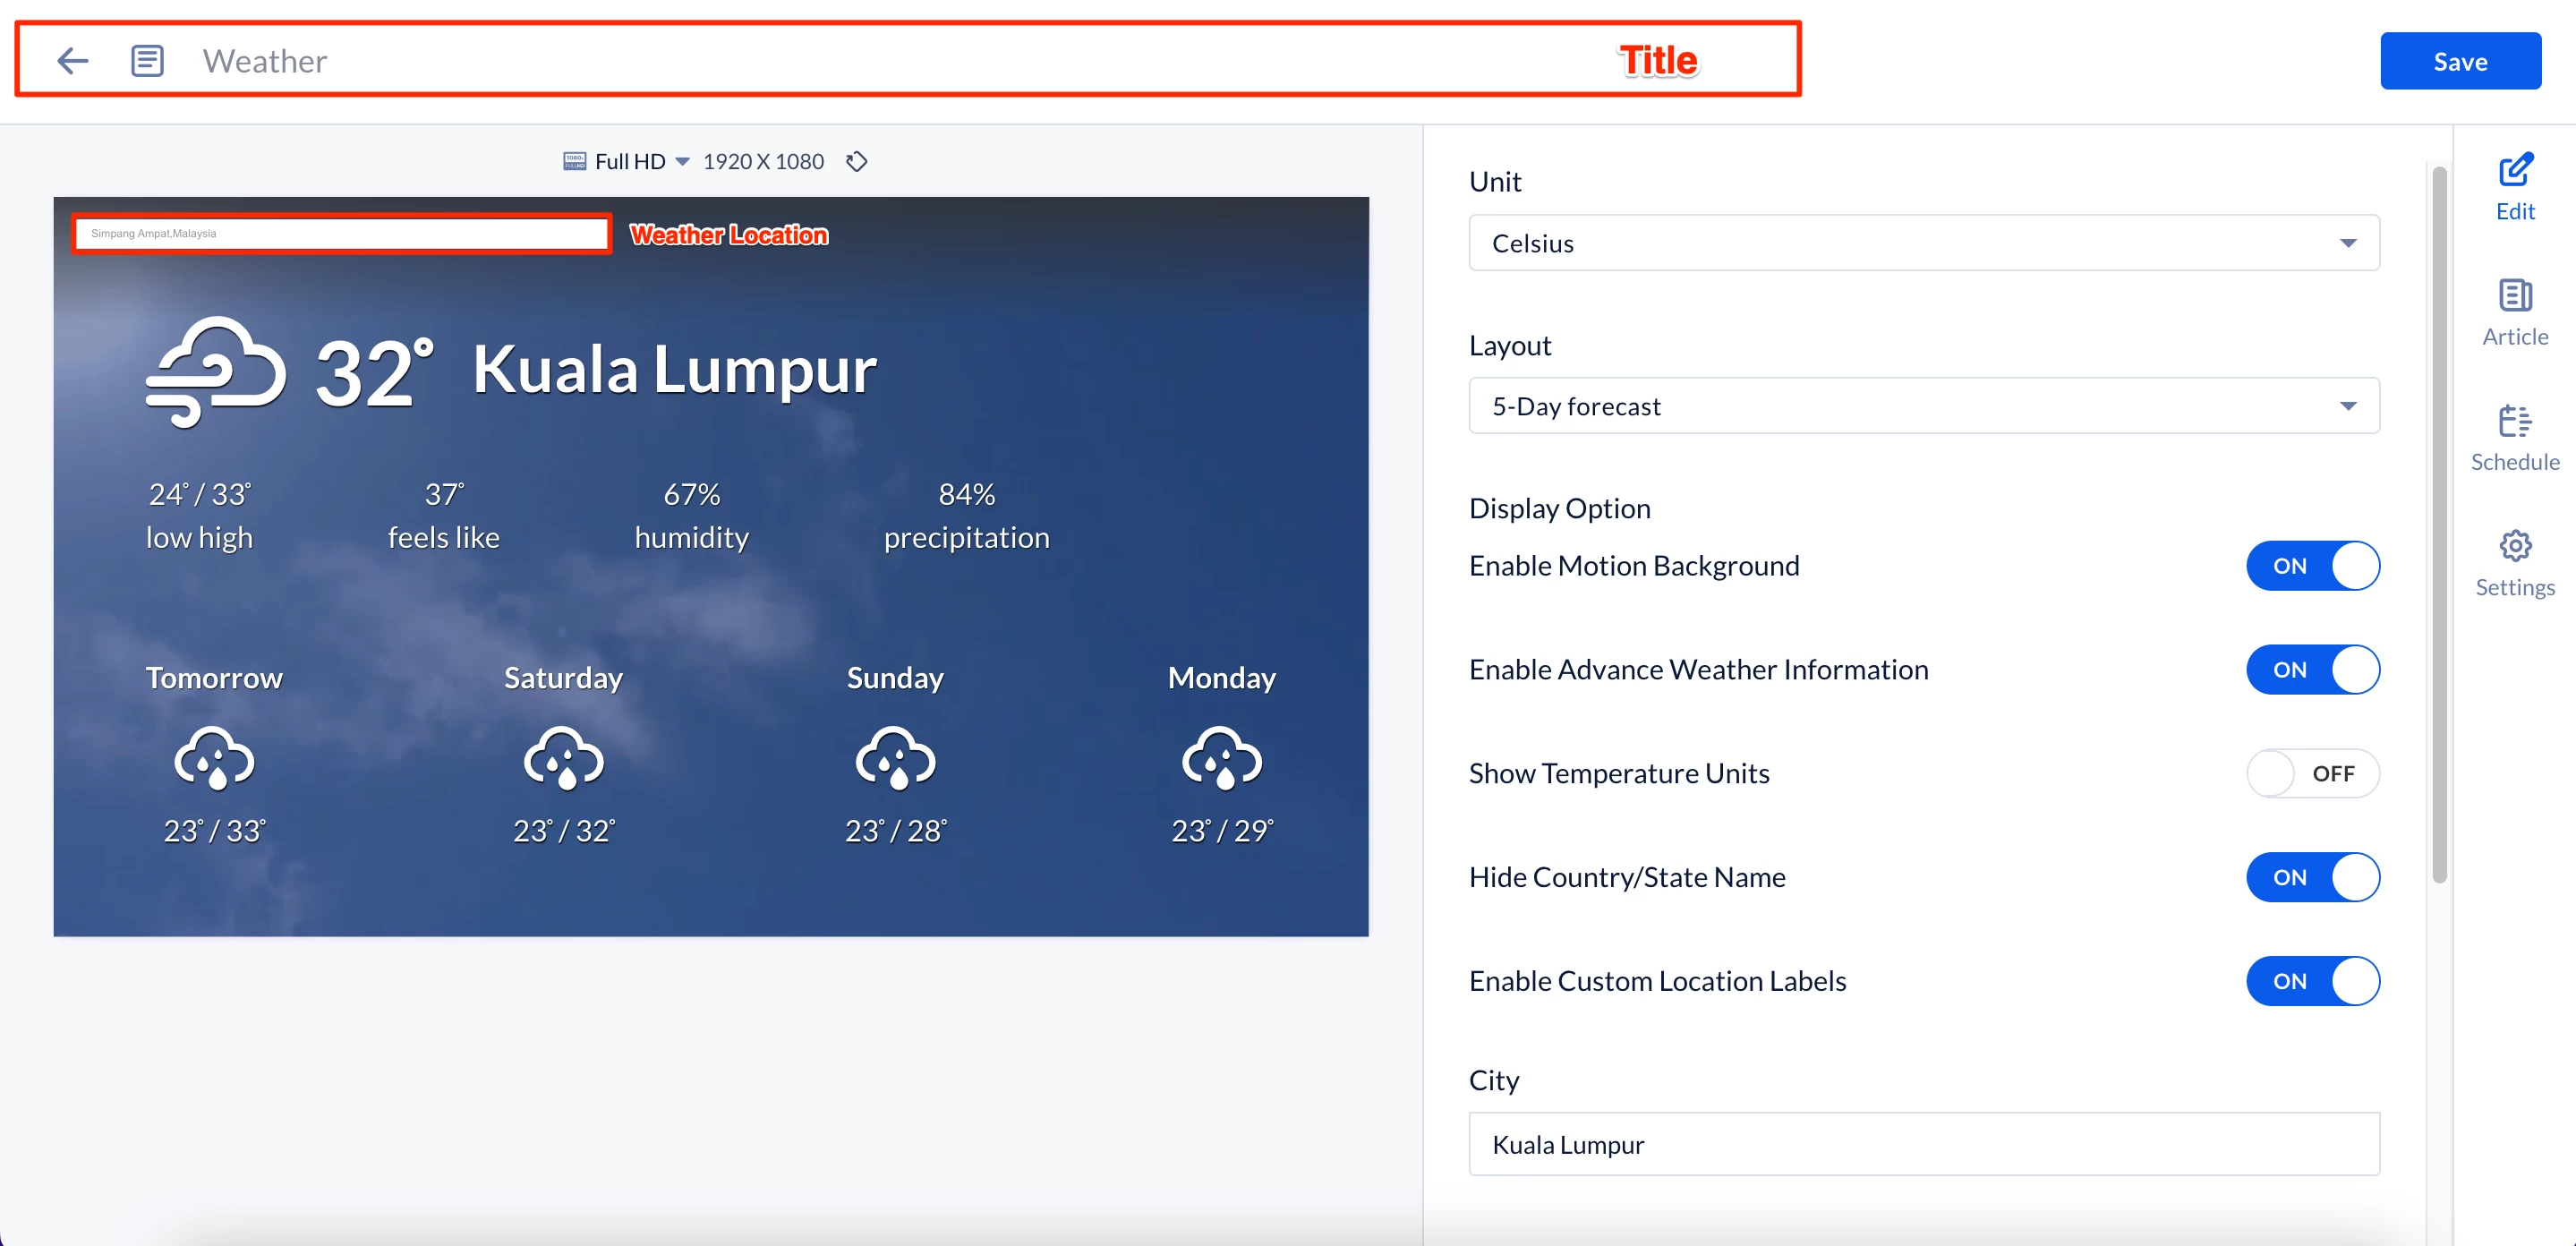
Task: Turn off Enable Custom Location Labels
Action: (x=2311, y=981)
